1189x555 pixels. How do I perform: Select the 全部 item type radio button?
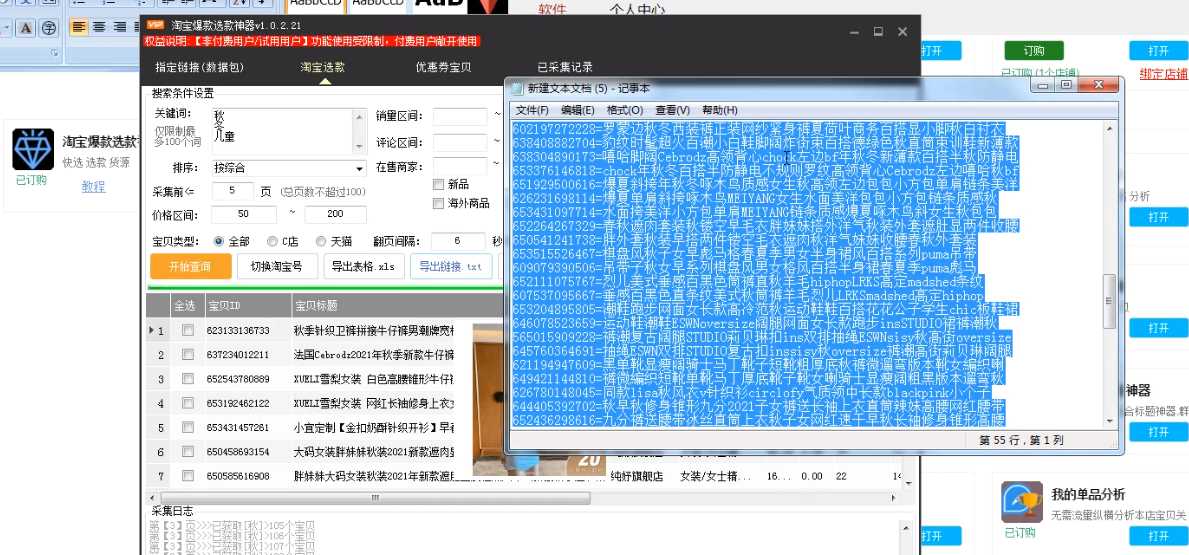[x=219, y=241]
